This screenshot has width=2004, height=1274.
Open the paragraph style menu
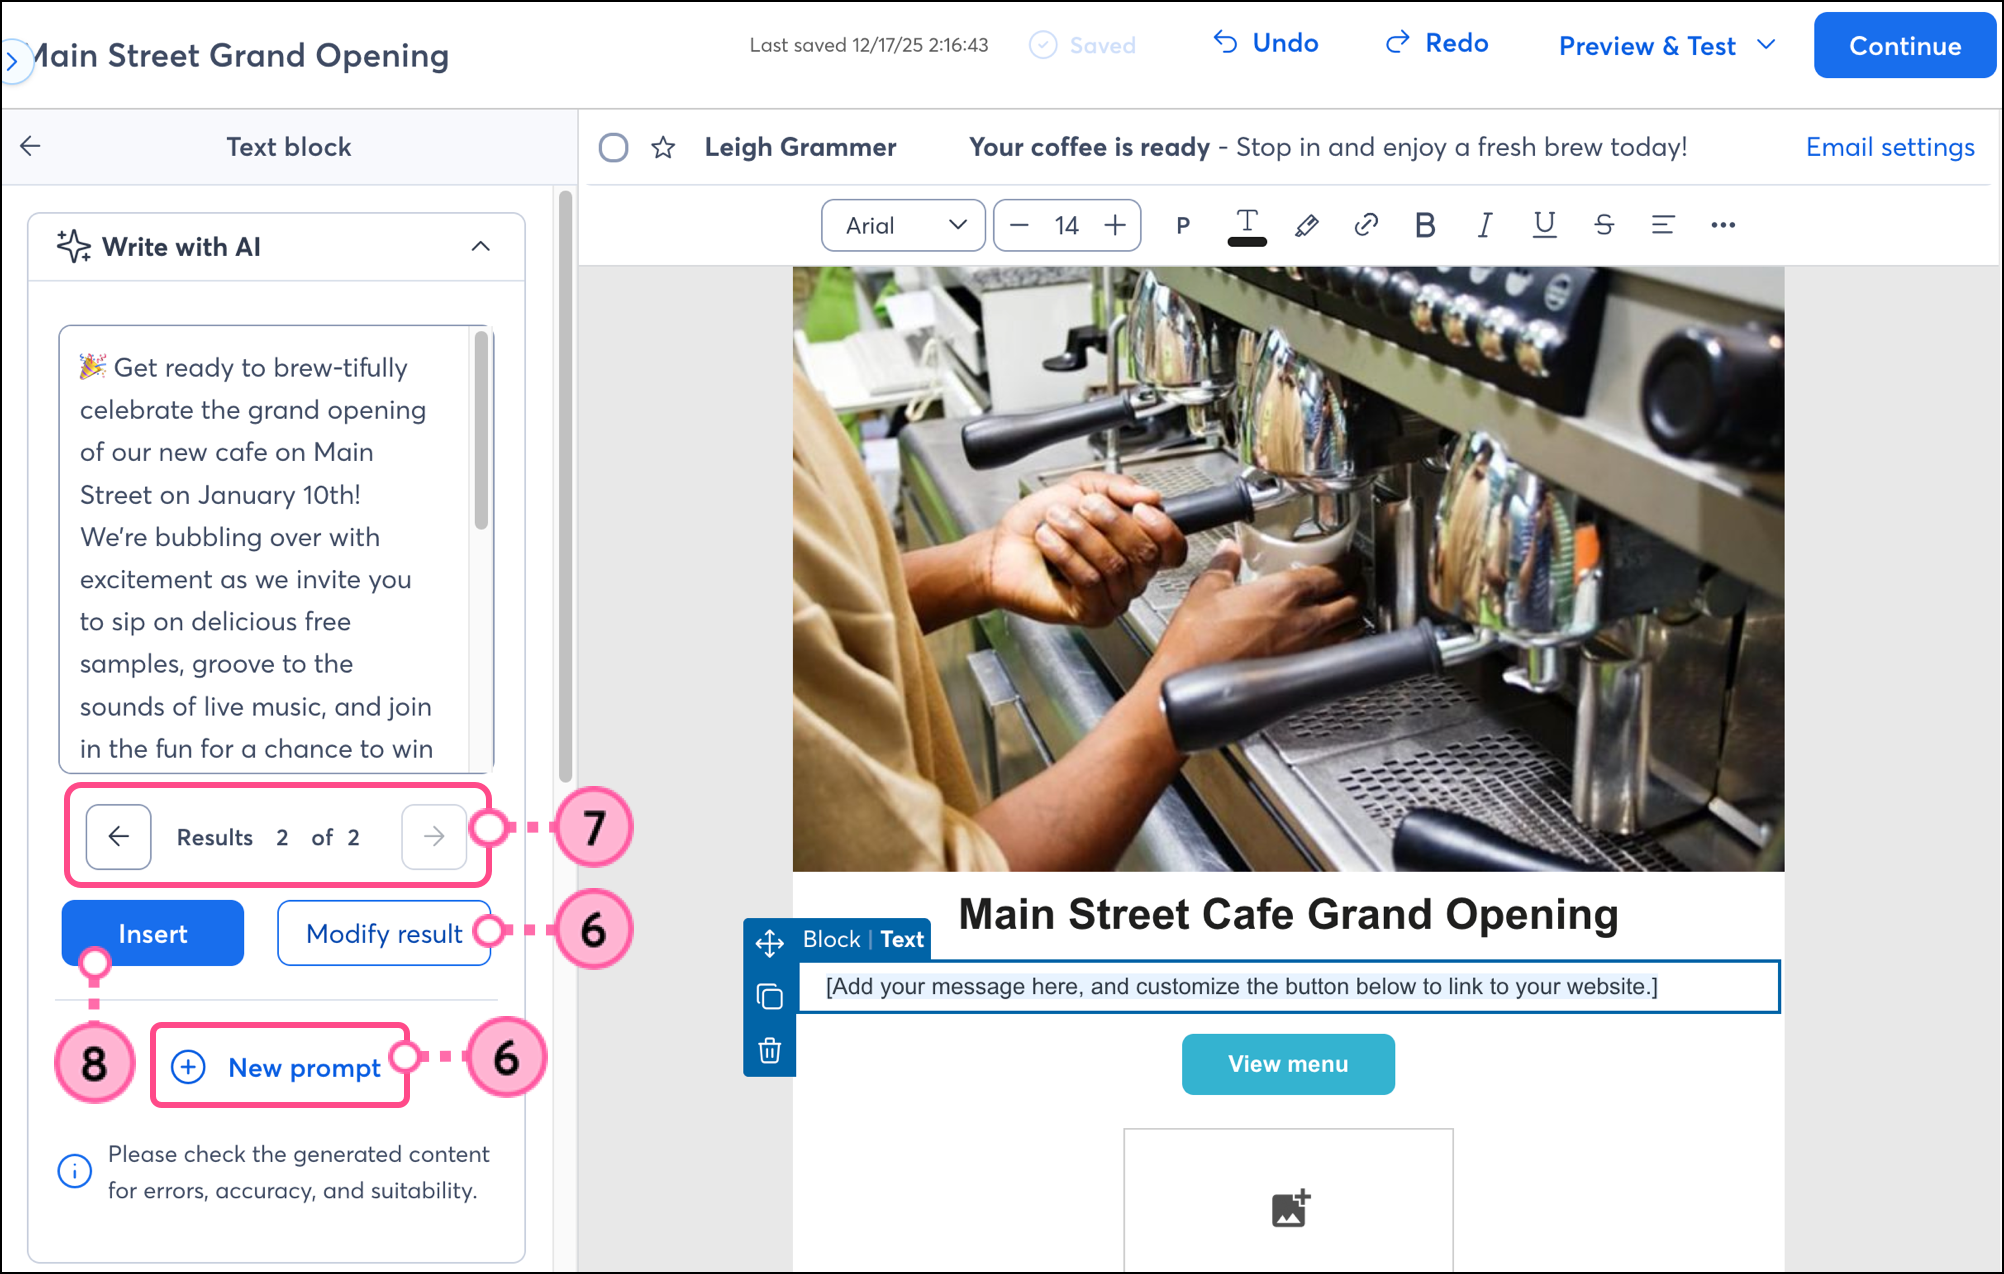[x=1183, y=225]
